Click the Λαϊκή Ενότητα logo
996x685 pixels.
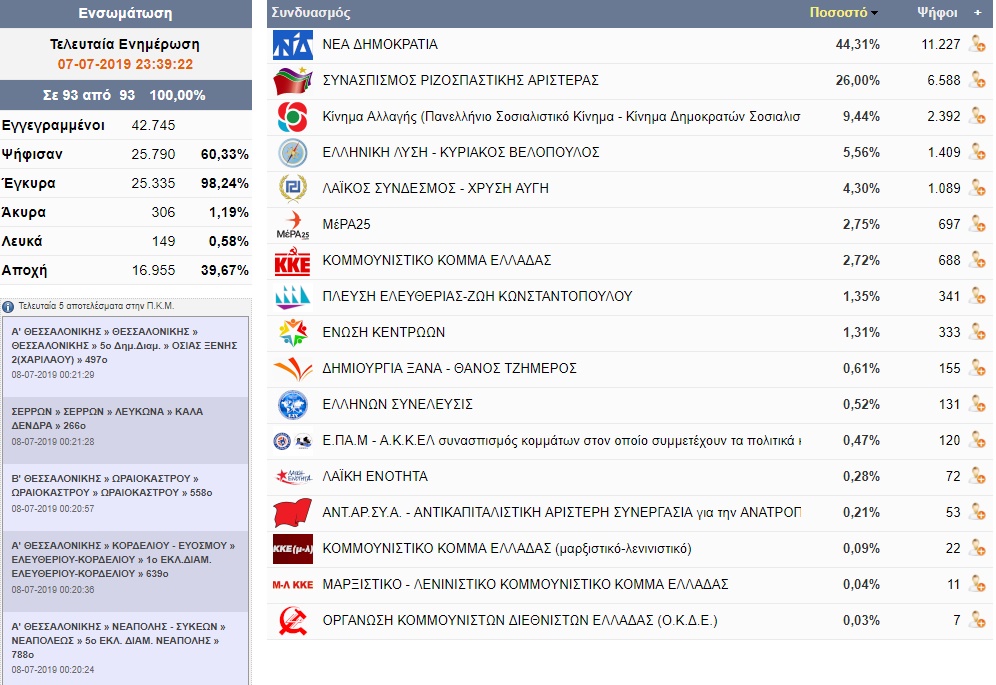[x=293, y=477]
